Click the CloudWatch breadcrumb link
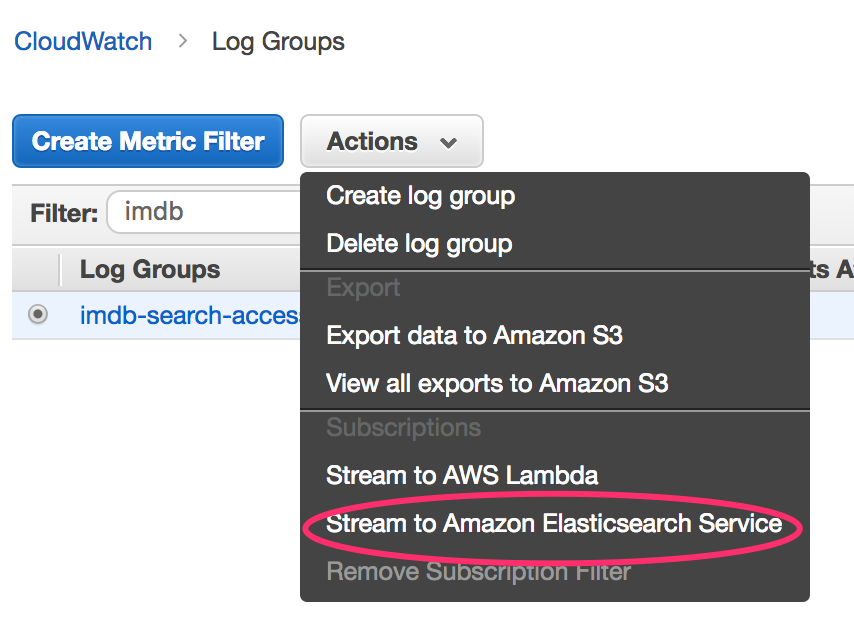 82,42
